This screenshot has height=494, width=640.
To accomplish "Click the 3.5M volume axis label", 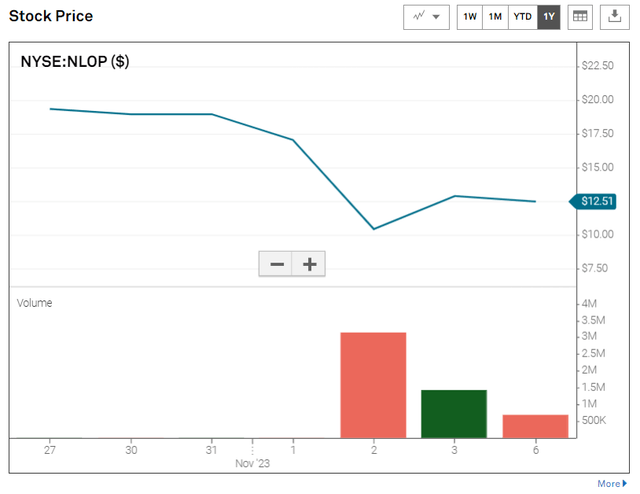I will [x=593, y=320].
